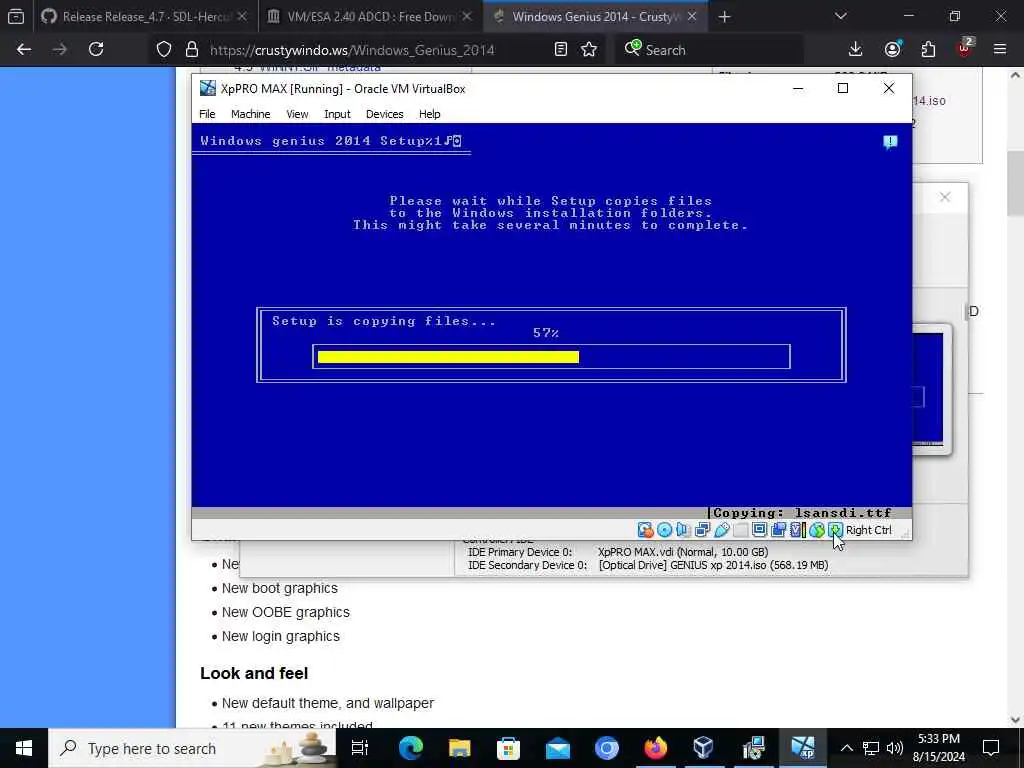Bookmark this page with the star
Viewport: 1024px width, 768px height.
589,50
